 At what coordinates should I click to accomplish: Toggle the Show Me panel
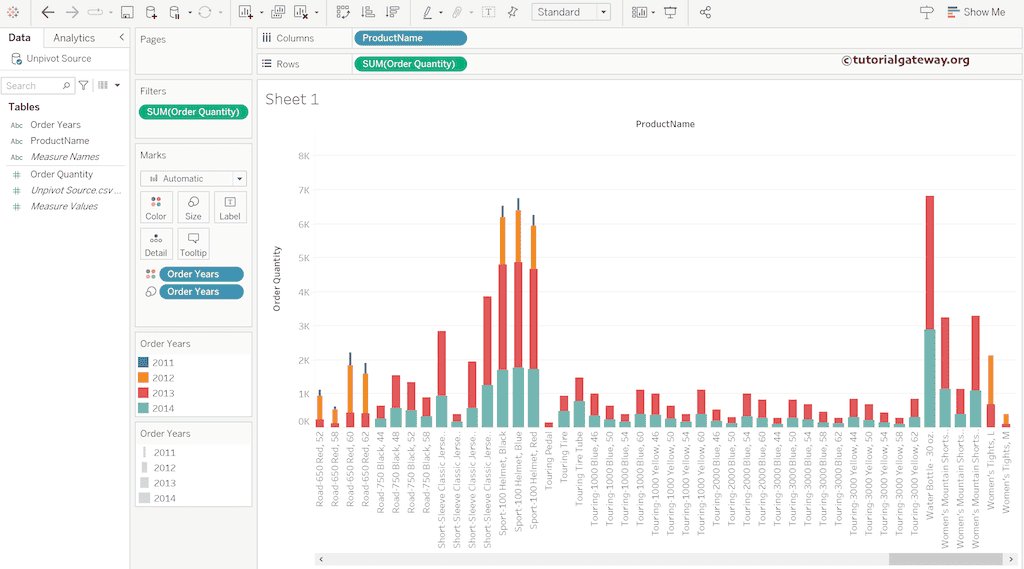(975, 12)
